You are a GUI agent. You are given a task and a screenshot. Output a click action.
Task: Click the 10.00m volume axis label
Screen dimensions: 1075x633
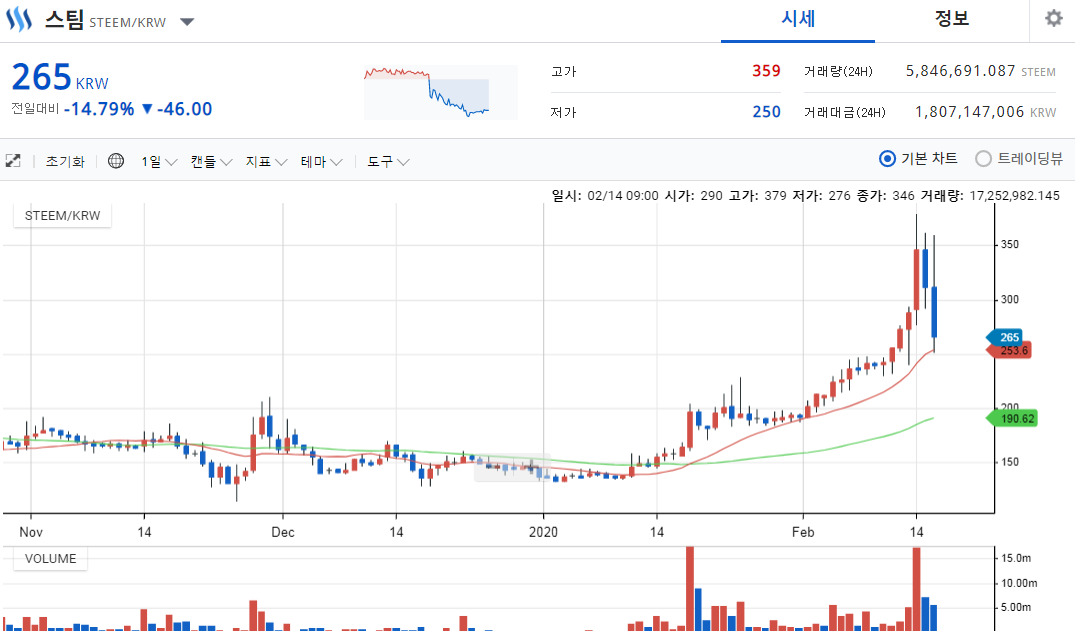click(1019, 584)
